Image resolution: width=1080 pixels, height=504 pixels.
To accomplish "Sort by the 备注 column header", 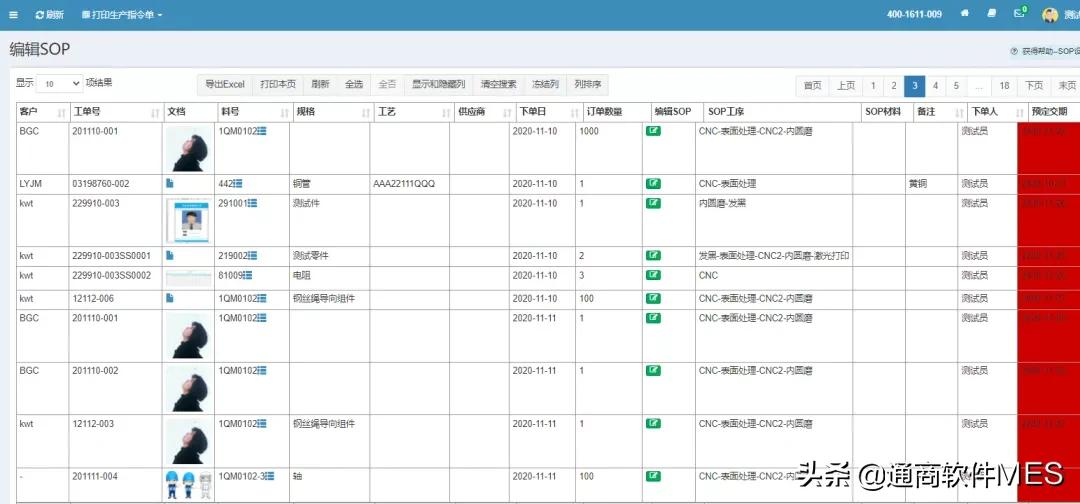I will tap(940, 112).
